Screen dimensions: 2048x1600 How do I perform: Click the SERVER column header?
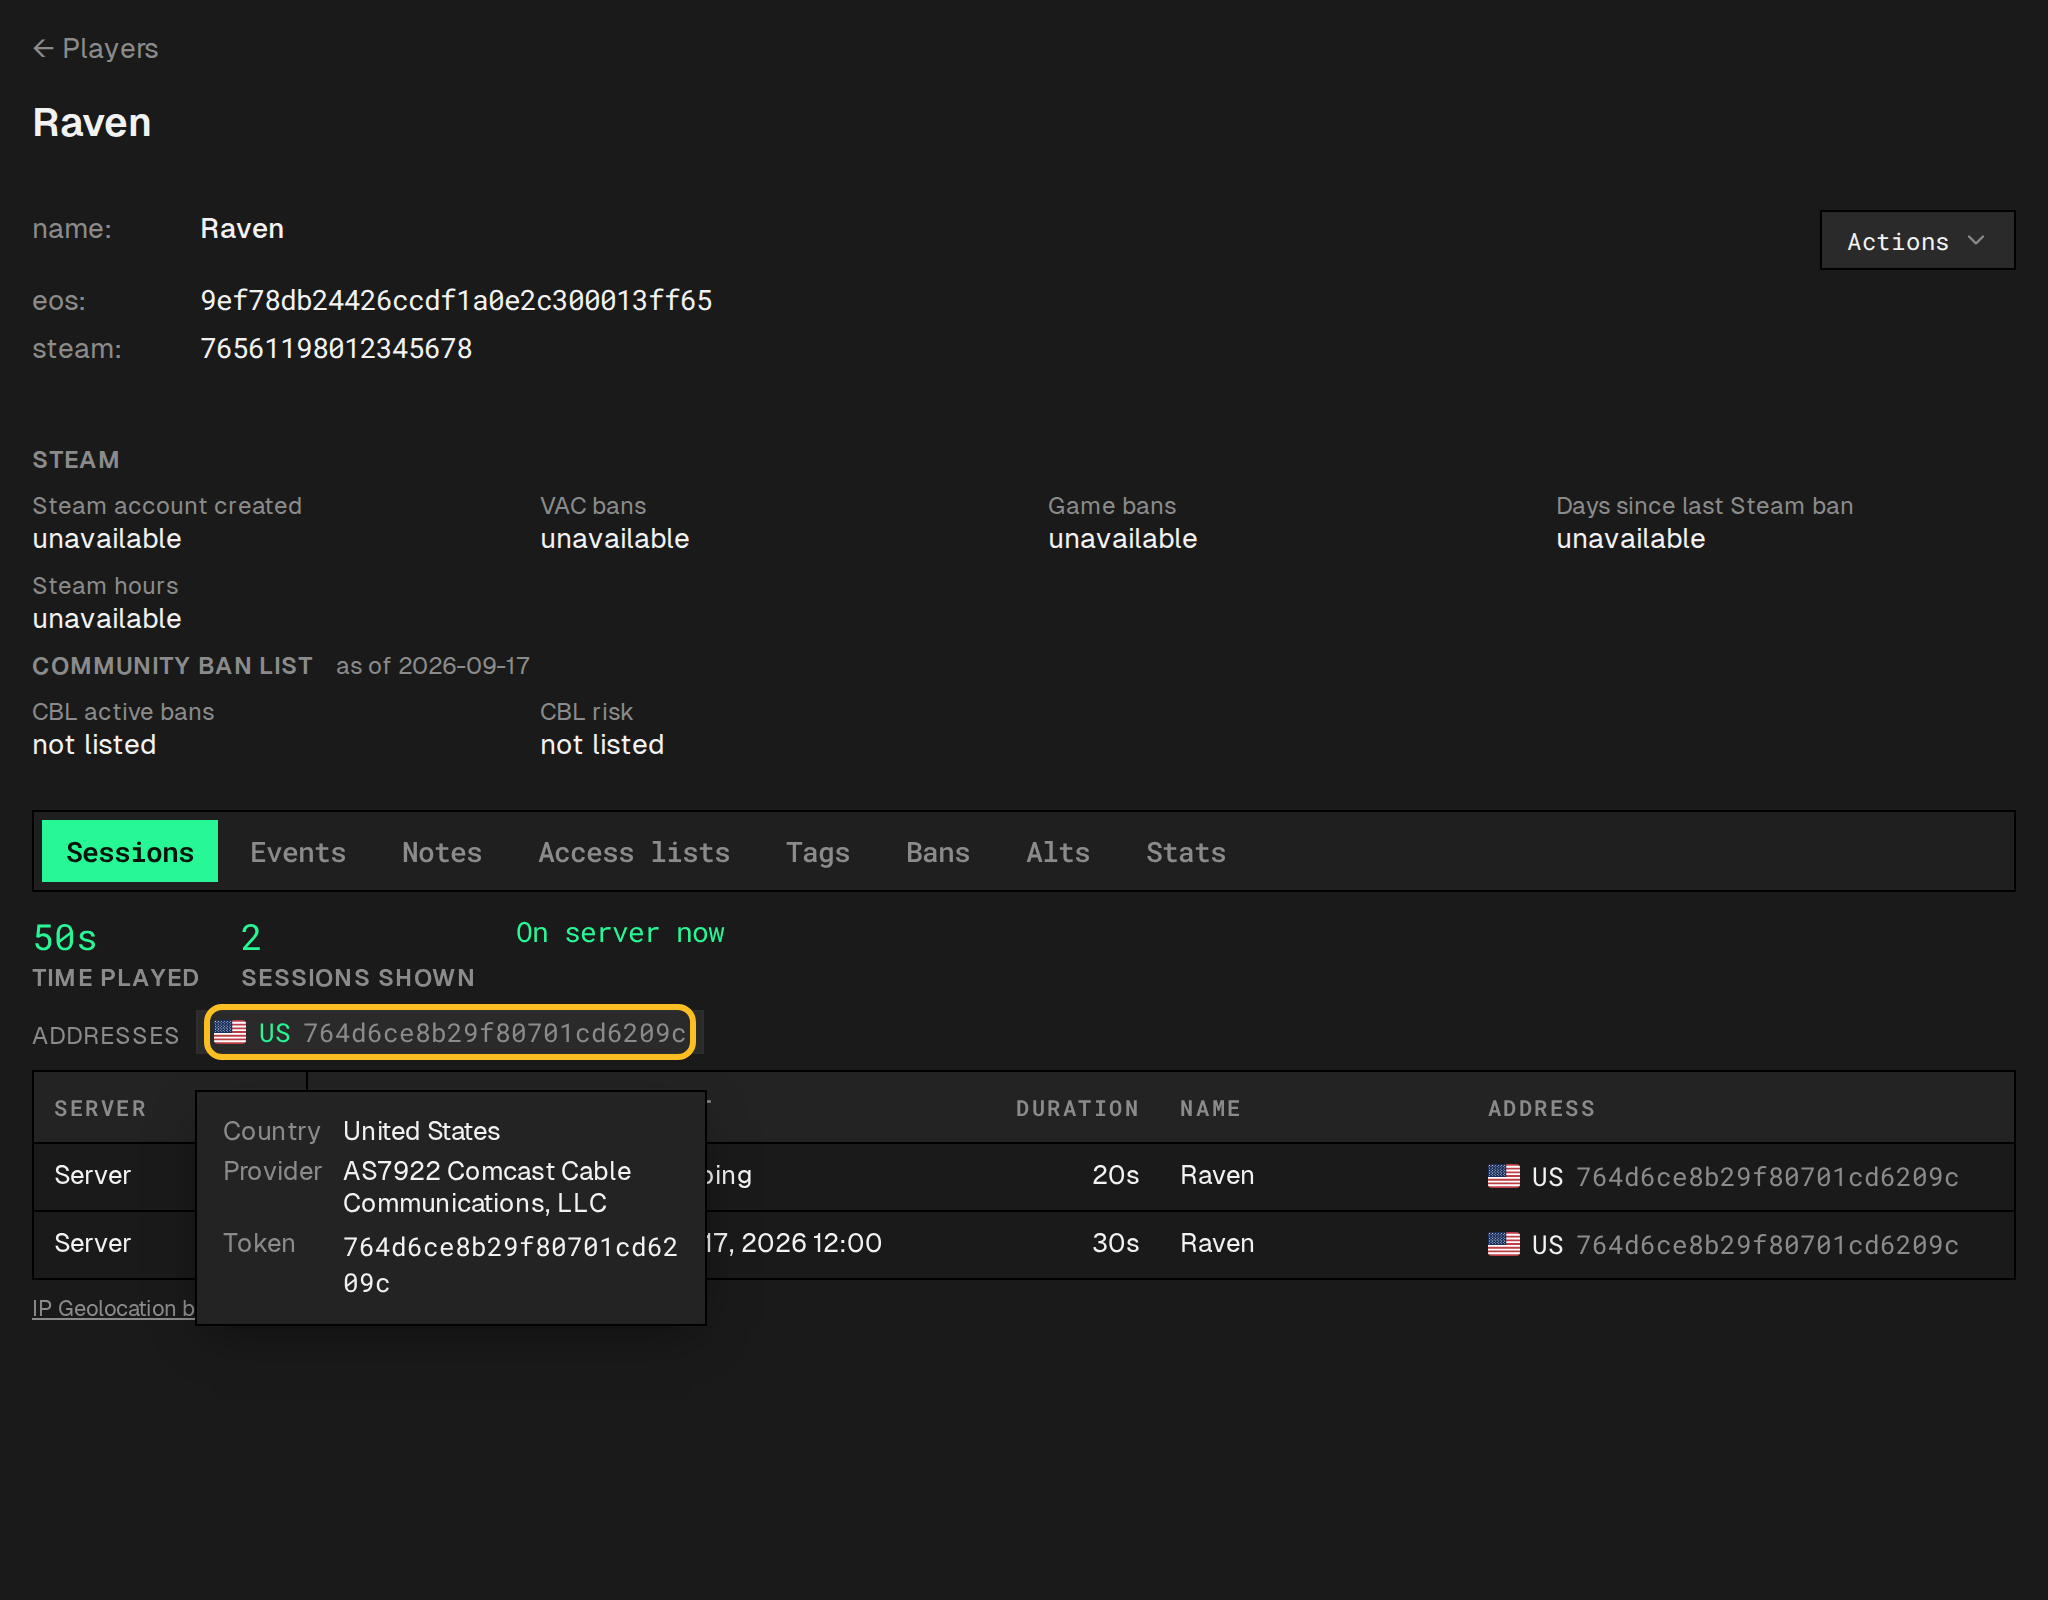click(x=100, y=1108)
